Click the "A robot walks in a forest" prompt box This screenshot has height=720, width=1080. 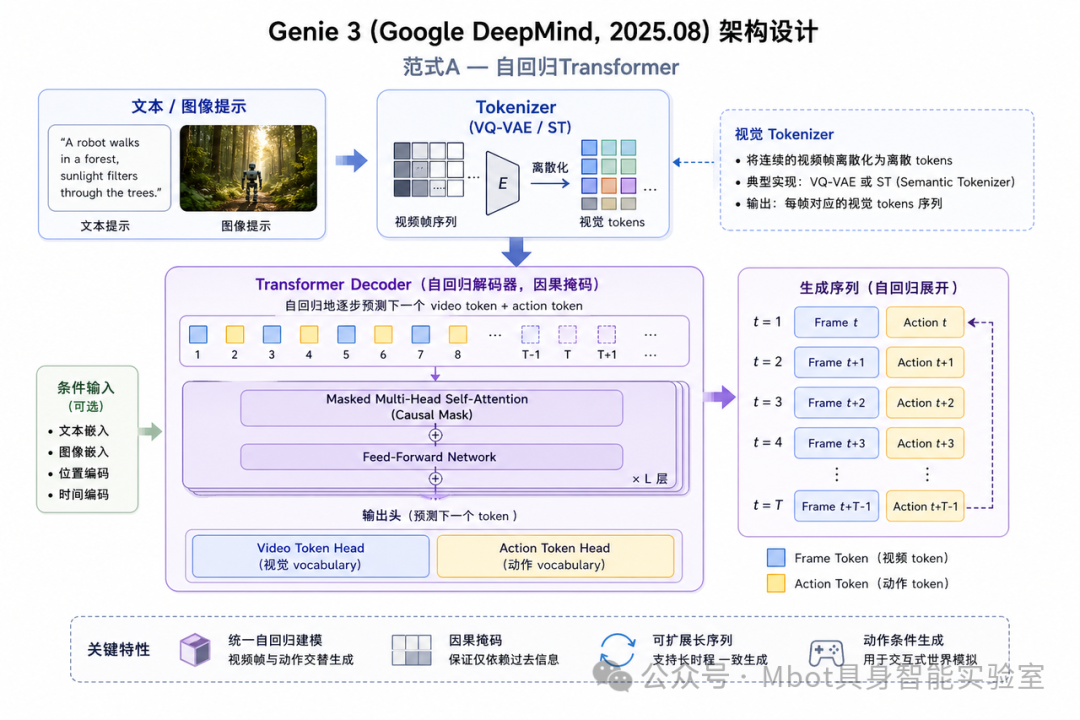(x=110, y=167)
